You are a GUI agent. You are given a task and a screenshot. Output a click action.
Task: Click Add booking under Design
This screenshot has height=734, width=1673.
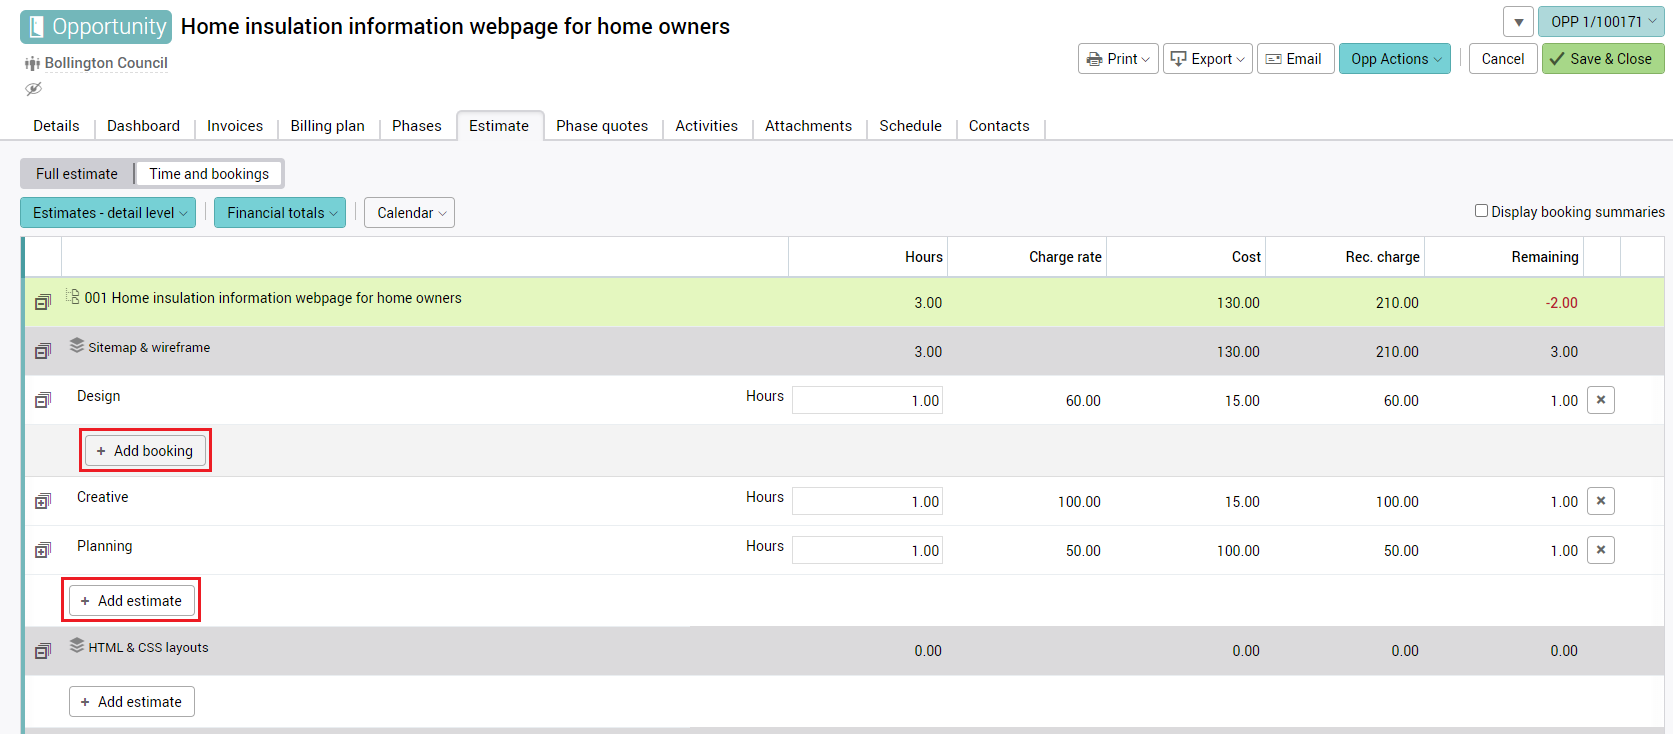click(145, 451)
